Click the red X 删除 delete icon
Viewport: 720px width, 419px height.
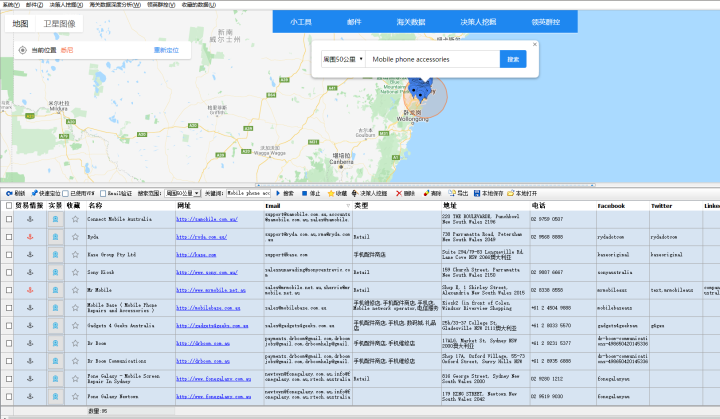399,193
